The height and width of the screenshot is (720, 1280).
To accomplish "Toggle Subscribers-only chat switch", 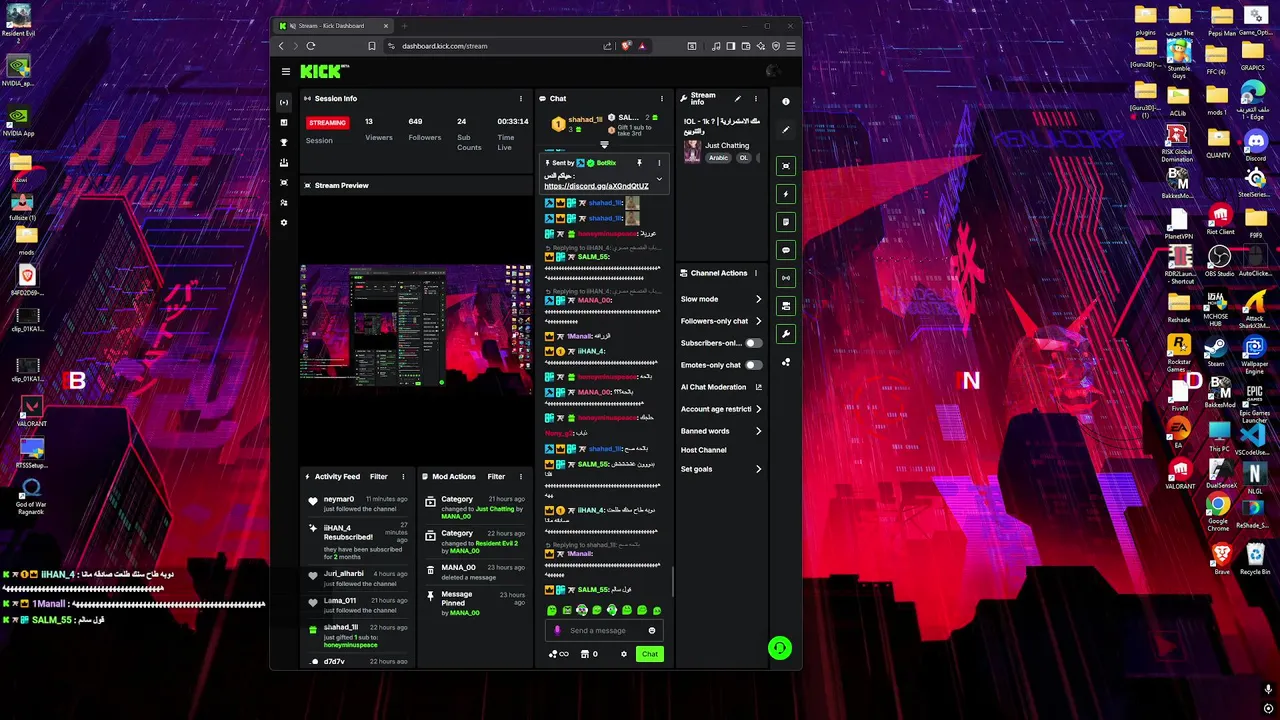I will coord(753,343).
